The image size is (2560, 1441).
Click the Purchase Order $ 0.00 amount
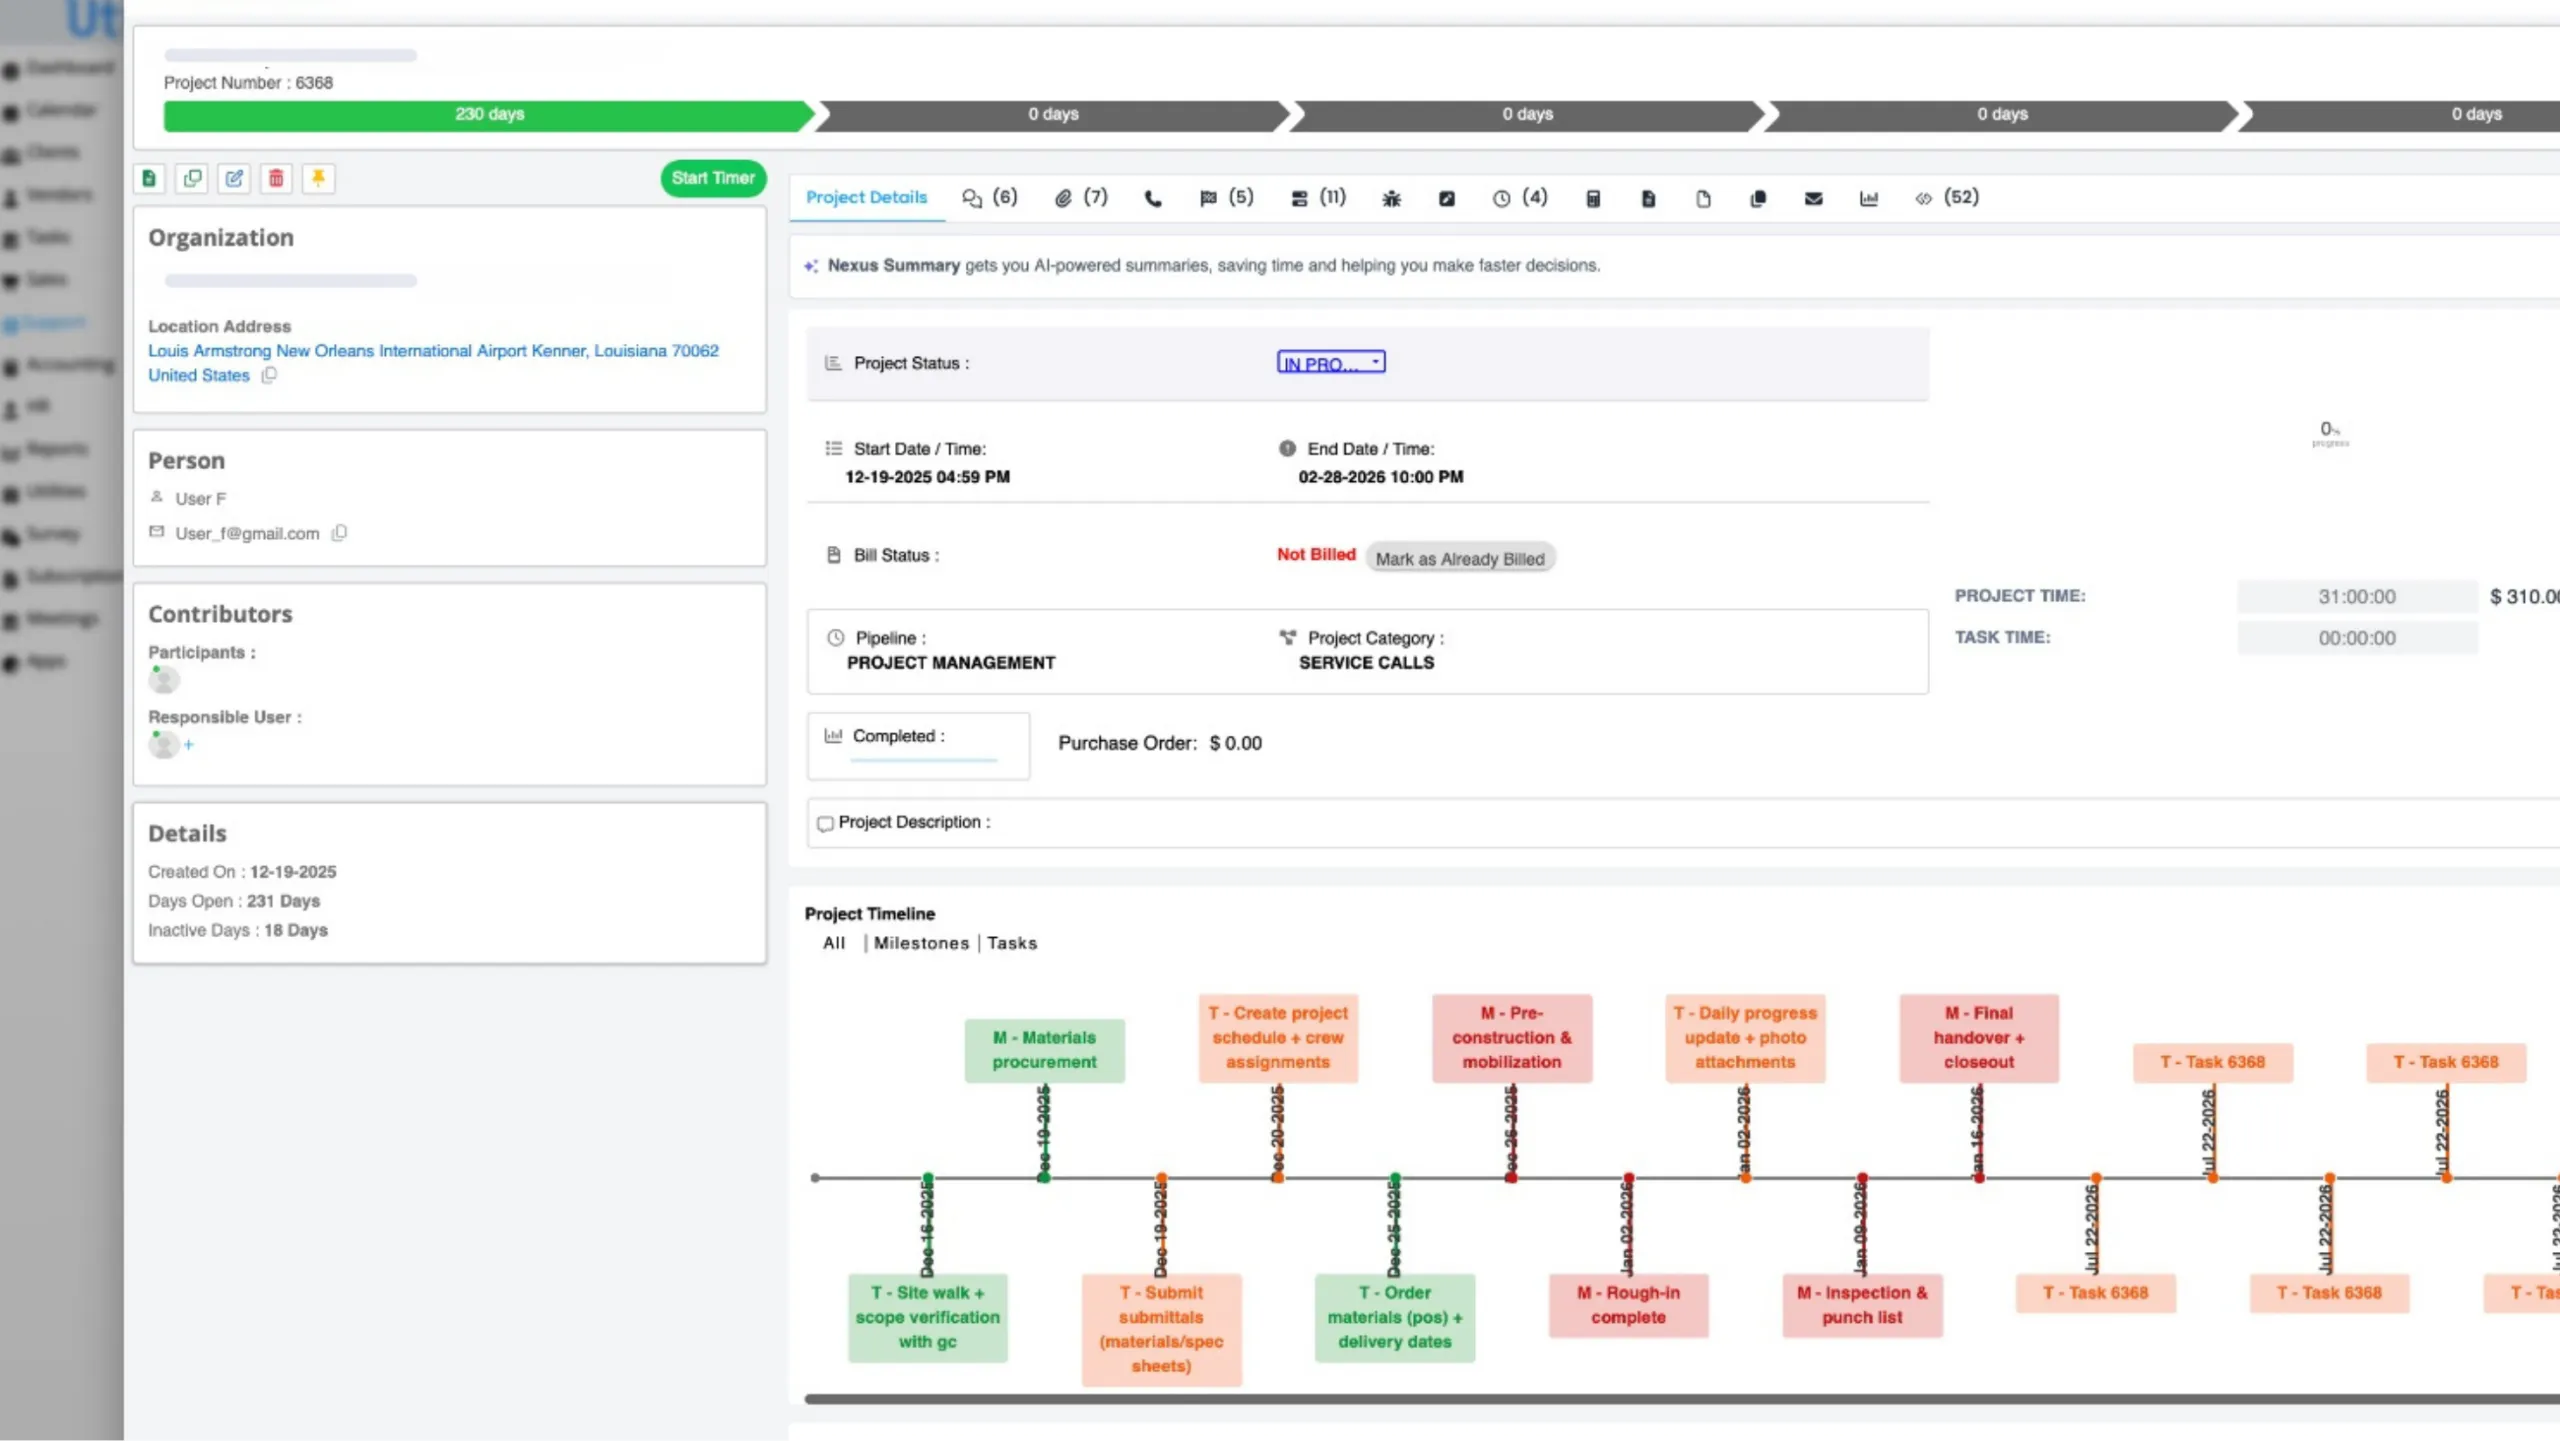pos(1235,743)
